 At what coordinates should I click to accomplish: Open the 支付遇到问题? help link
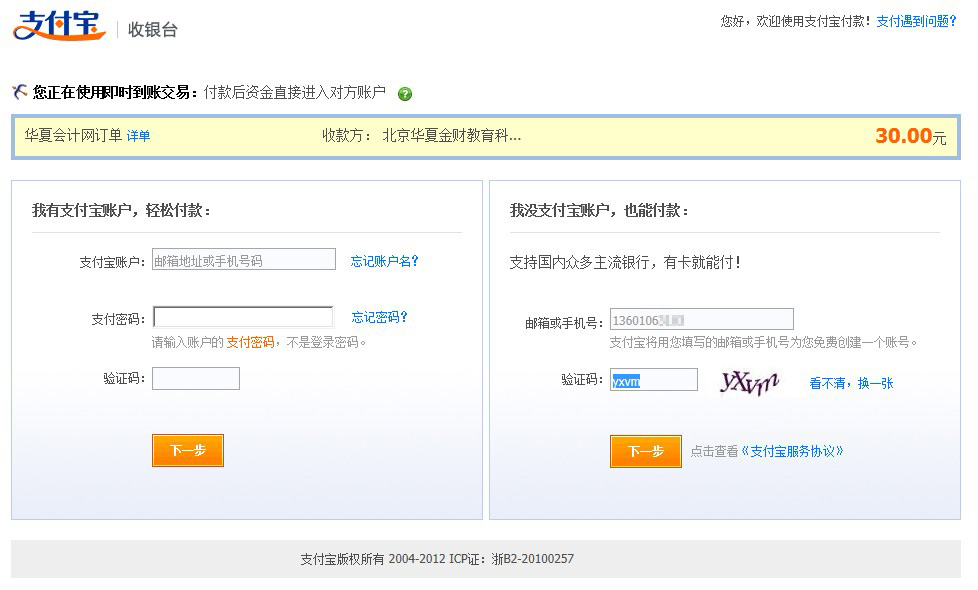pyautogui.click(x=916, y=21)
